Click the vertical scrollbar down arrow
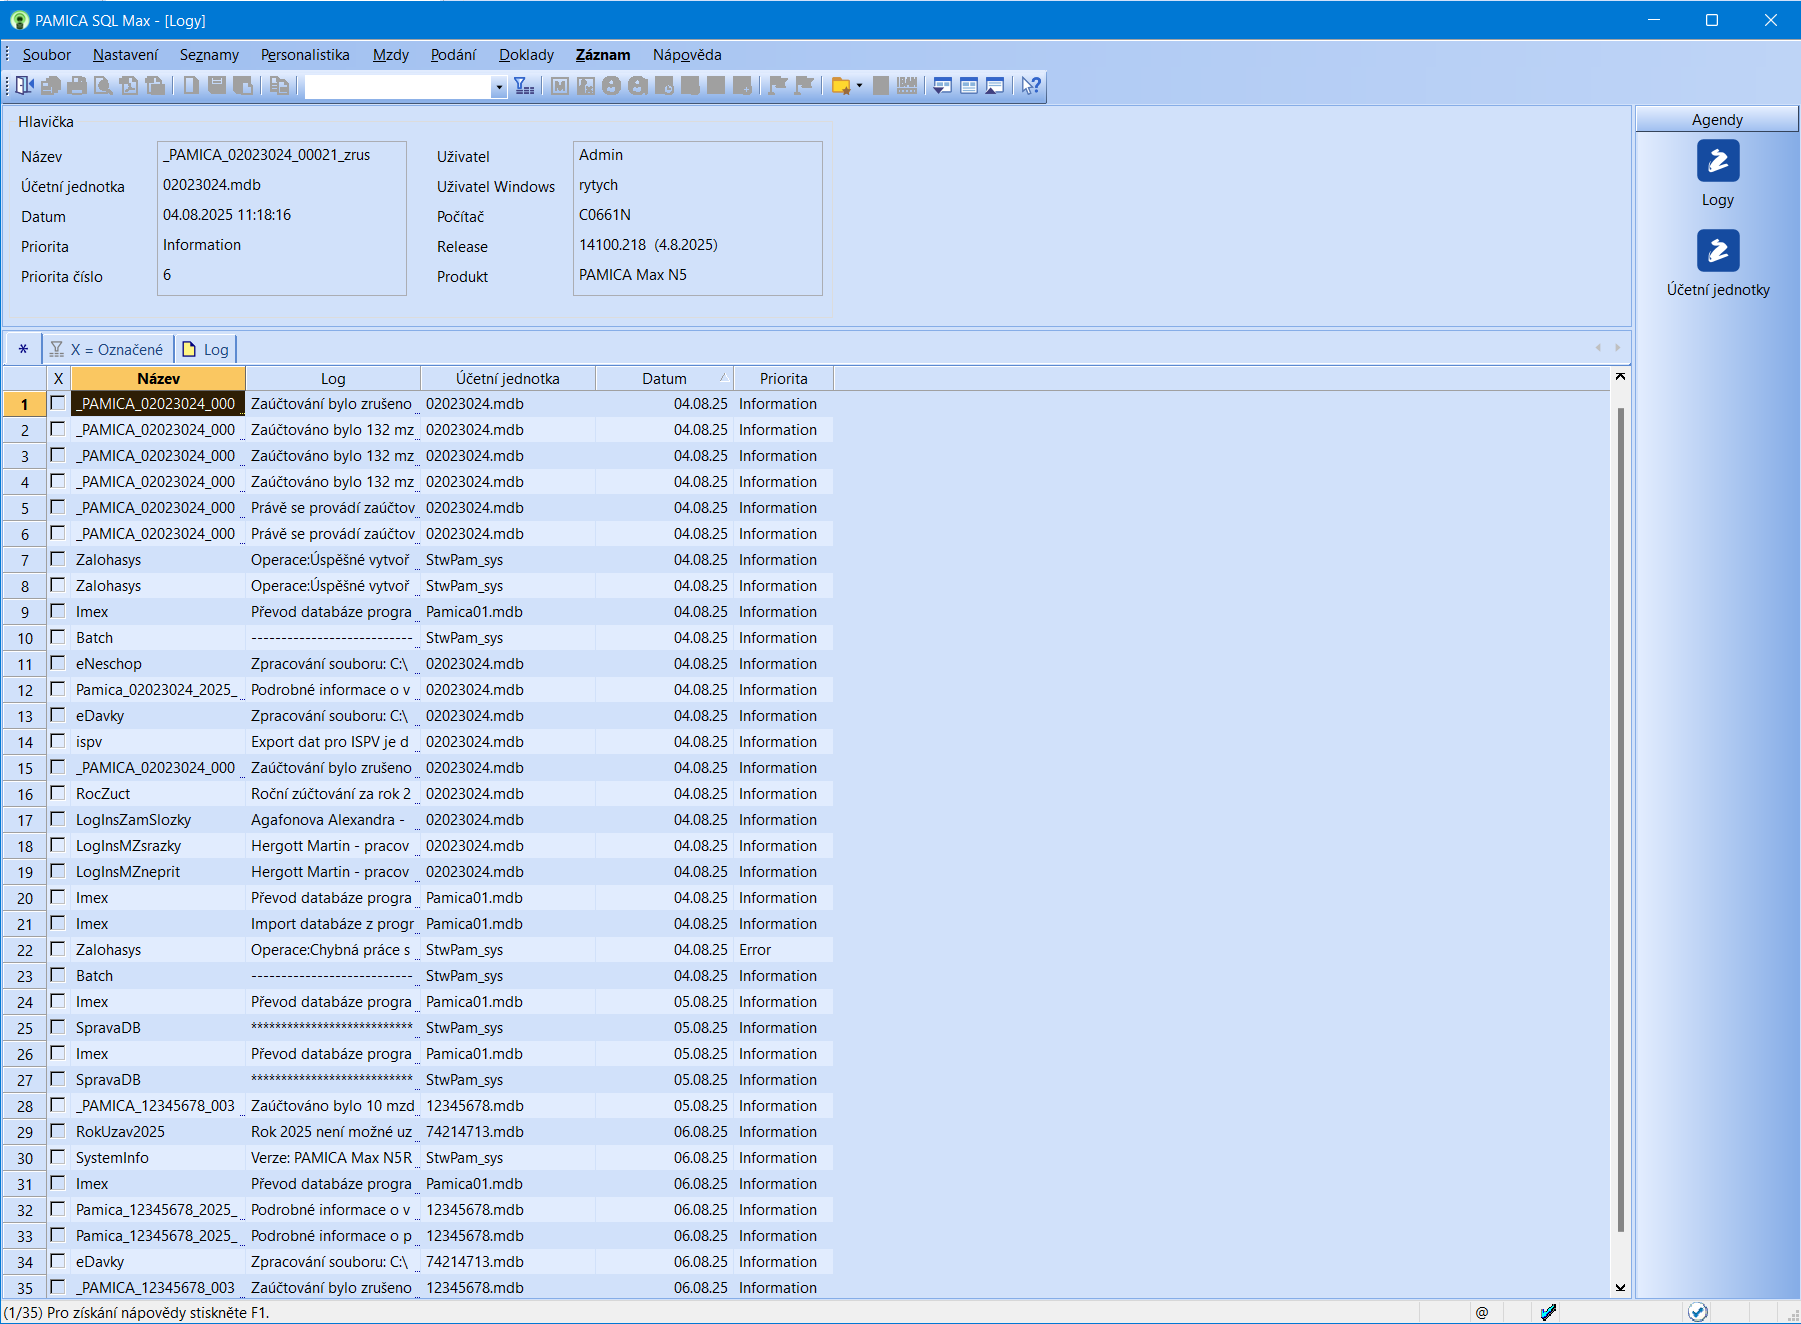The width and height of the screenshot is (1801, 1324). click(x=1620, y=1287)
